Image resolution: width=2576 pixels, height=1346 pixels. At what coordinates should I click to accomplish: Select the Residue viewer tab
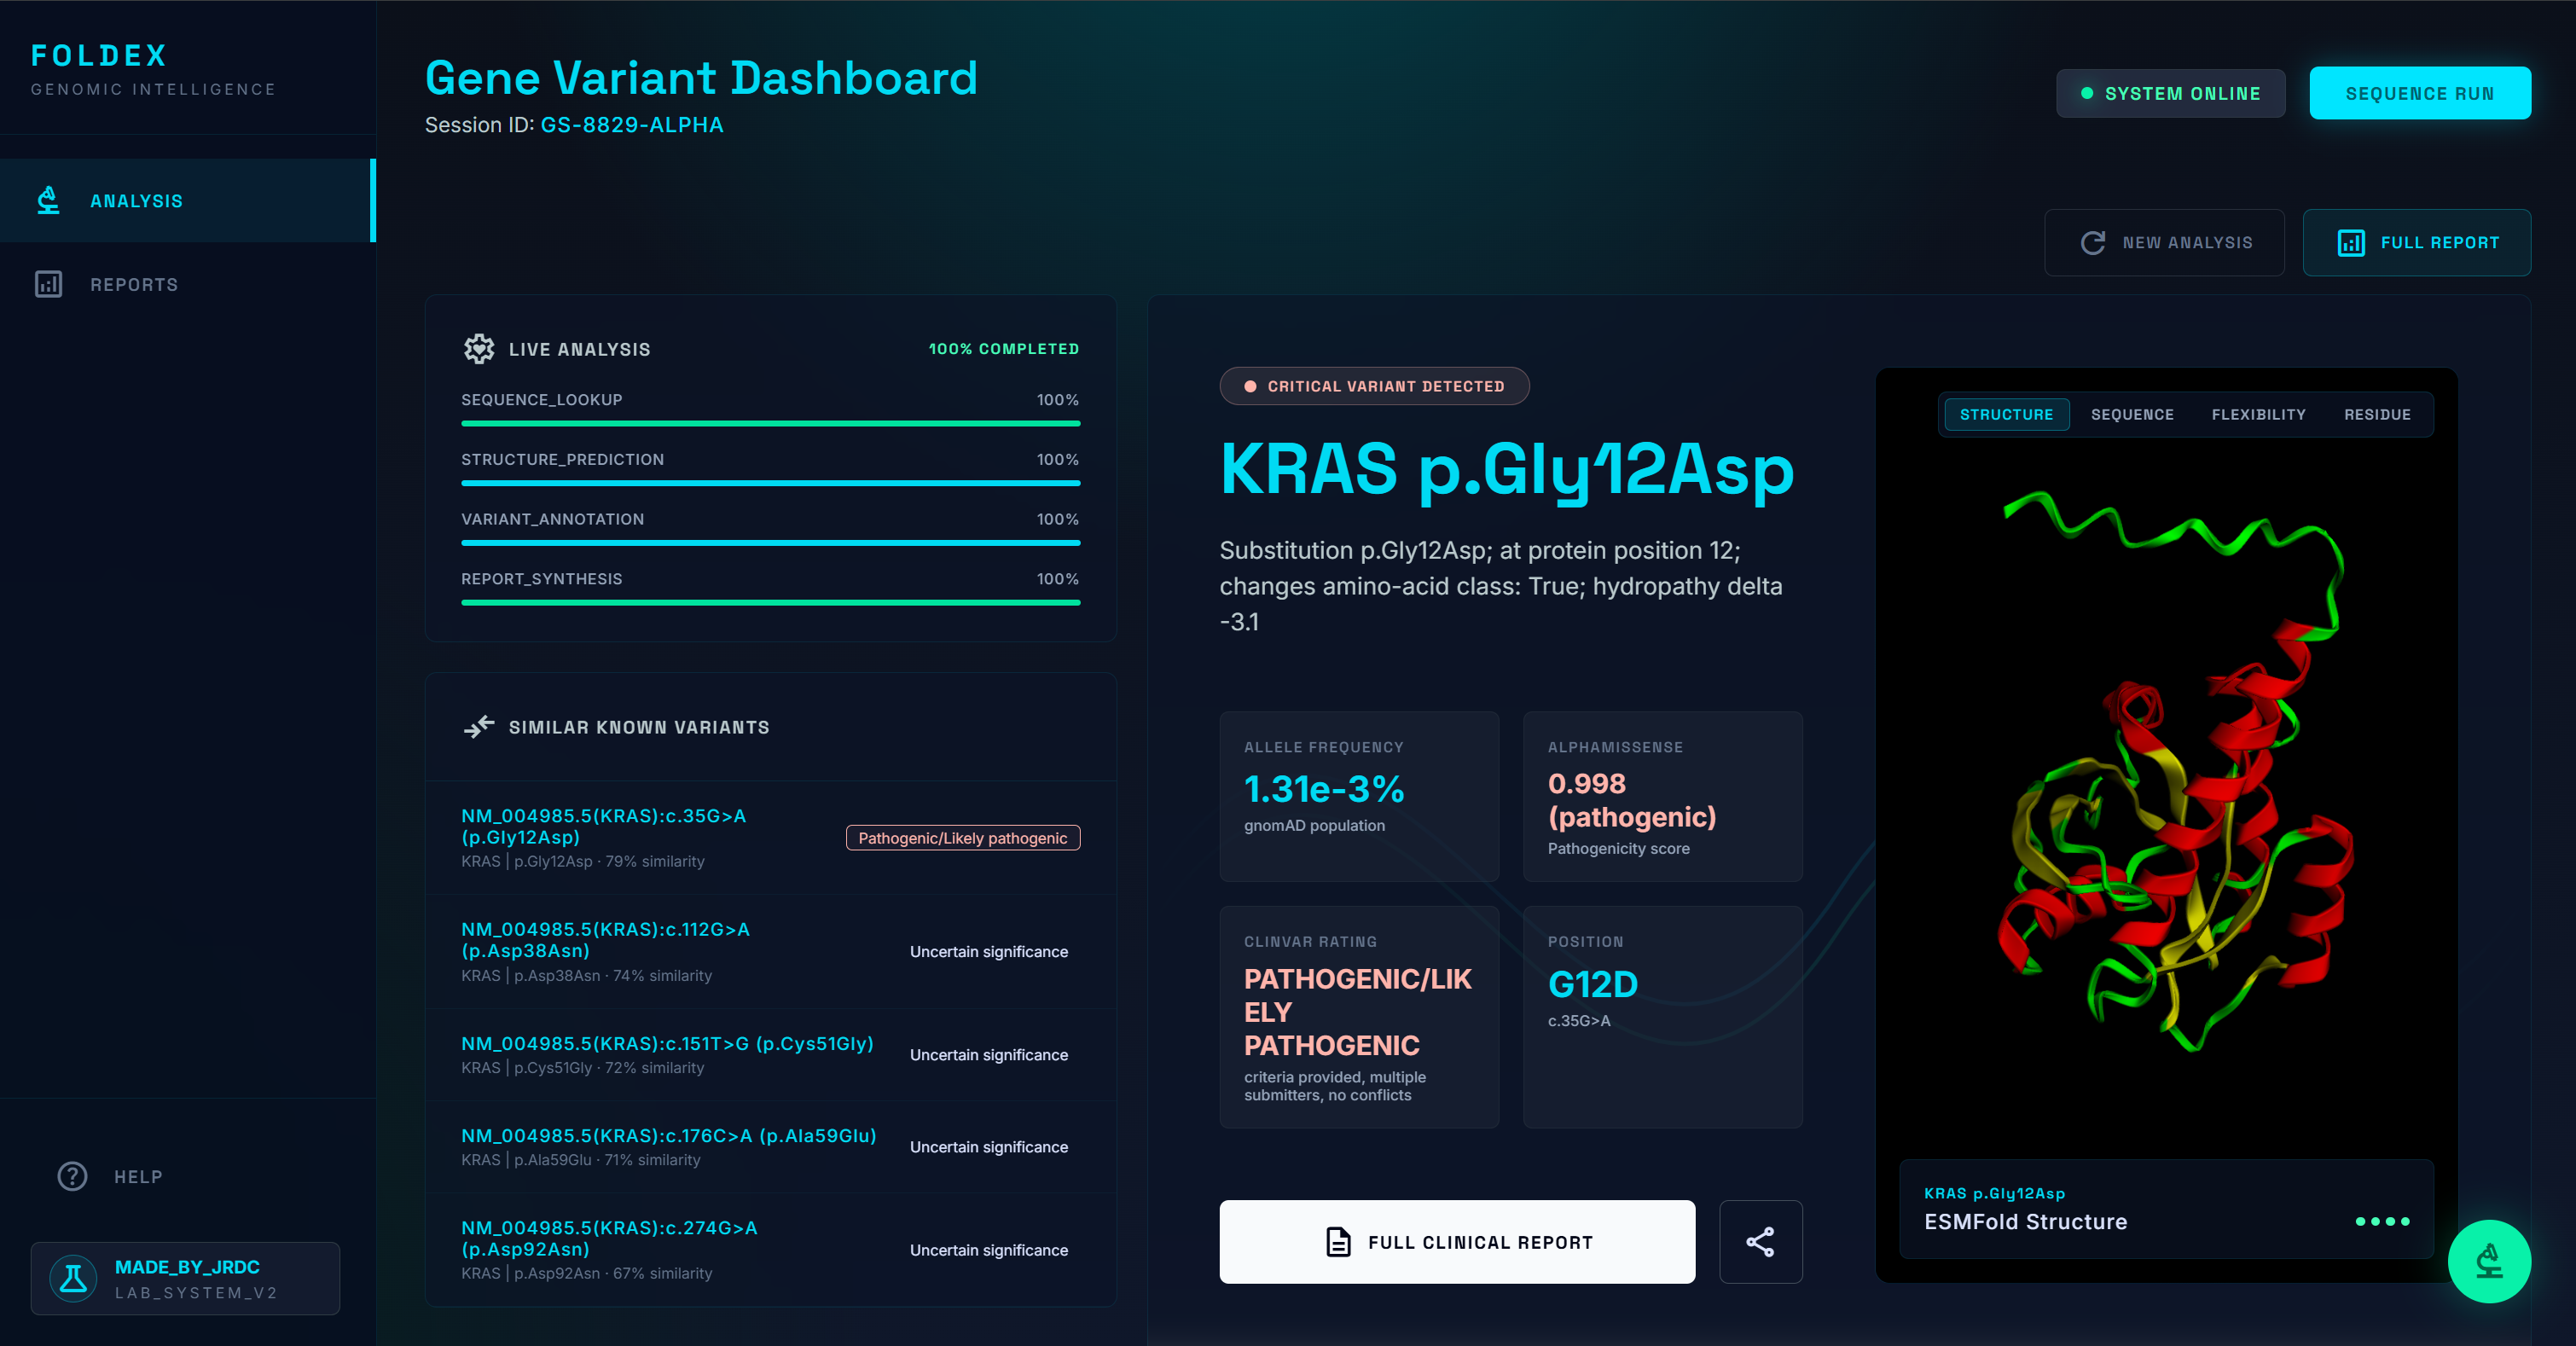(2377, 414)
